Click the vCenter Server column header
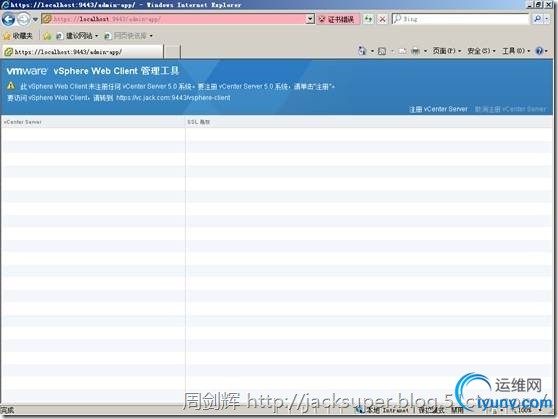Image resolution: width=558 pixels, height=419 pixels. (x=93, y=122)
